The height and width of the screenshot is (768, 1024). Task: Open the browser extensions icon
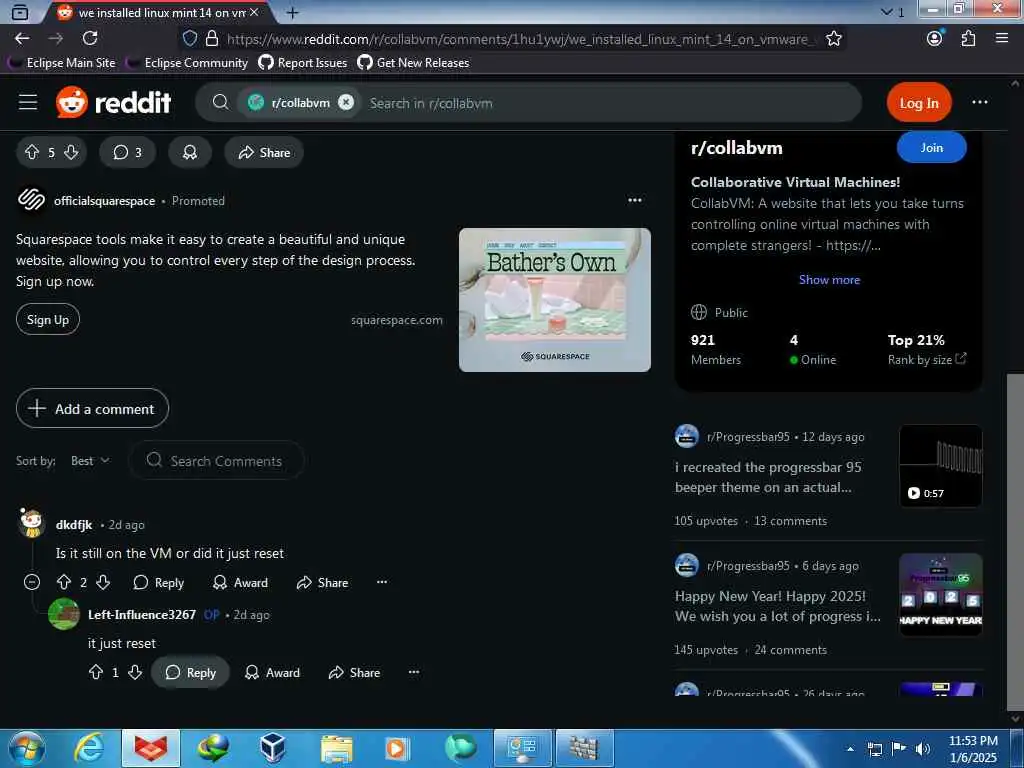[968, 39]
